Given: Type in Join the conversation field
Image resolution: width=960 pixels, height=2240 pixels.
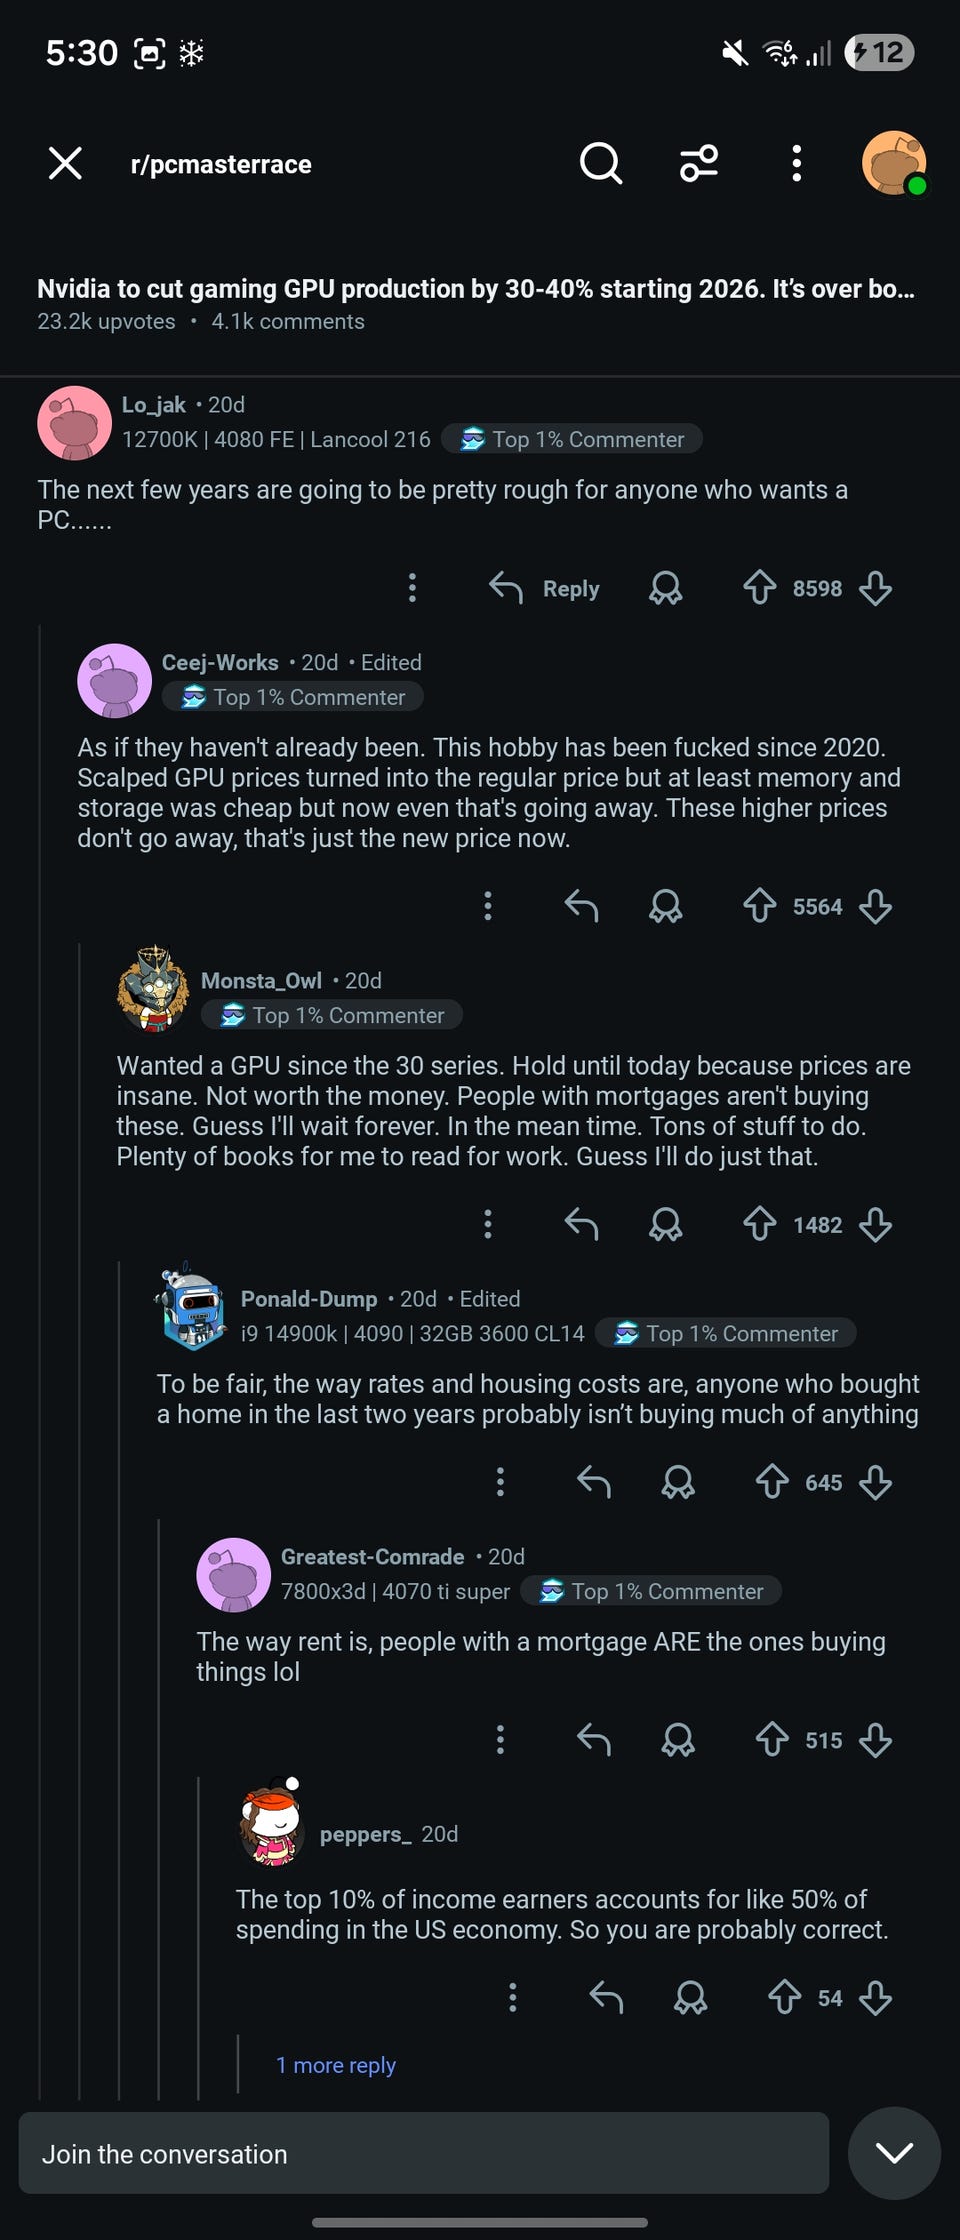Looking at the screenshot, I should 424,2153.
